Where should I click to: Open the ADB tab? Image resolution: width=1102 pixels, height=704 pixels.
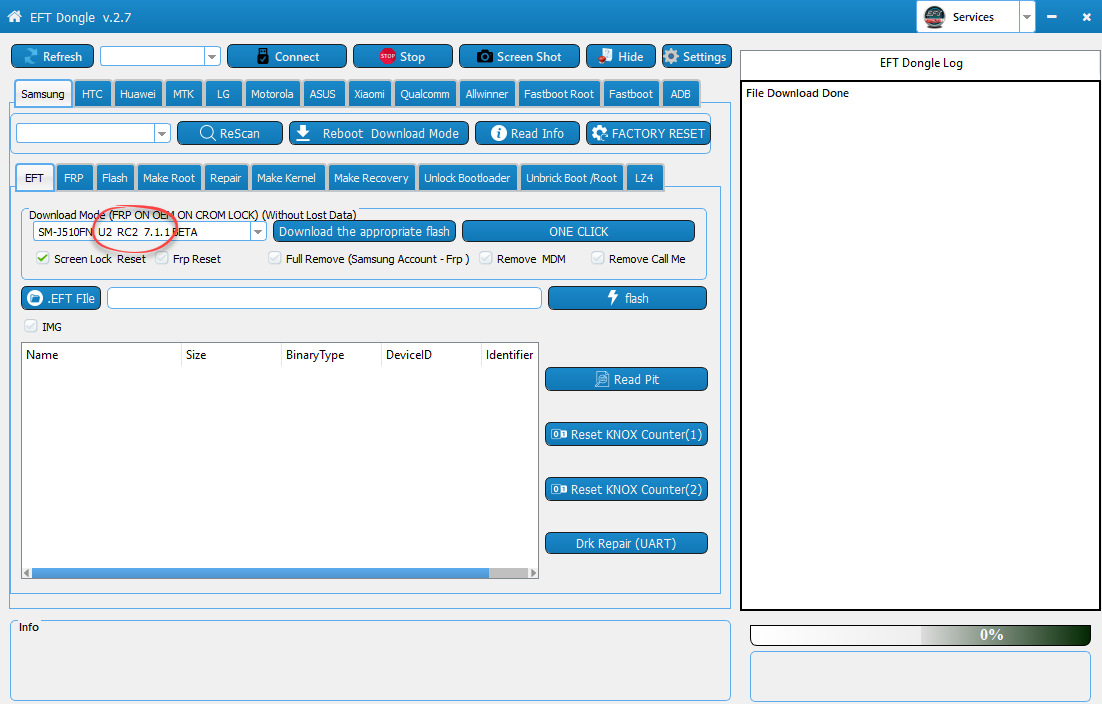point(680,93)
